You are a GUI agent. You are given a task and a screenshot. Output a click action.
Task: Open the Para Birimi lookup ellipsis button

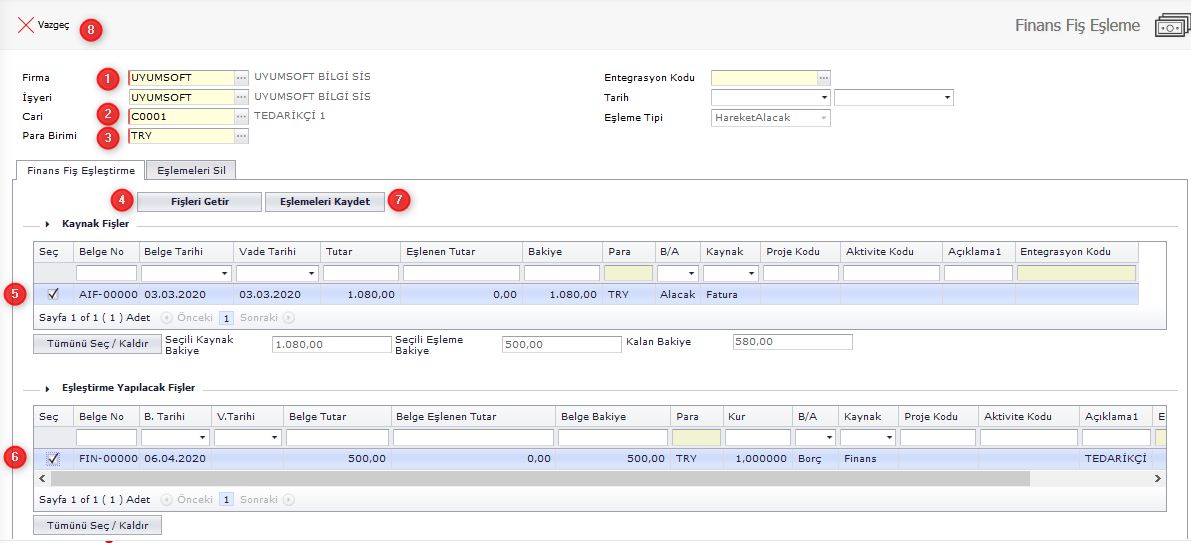click(241, 136)
